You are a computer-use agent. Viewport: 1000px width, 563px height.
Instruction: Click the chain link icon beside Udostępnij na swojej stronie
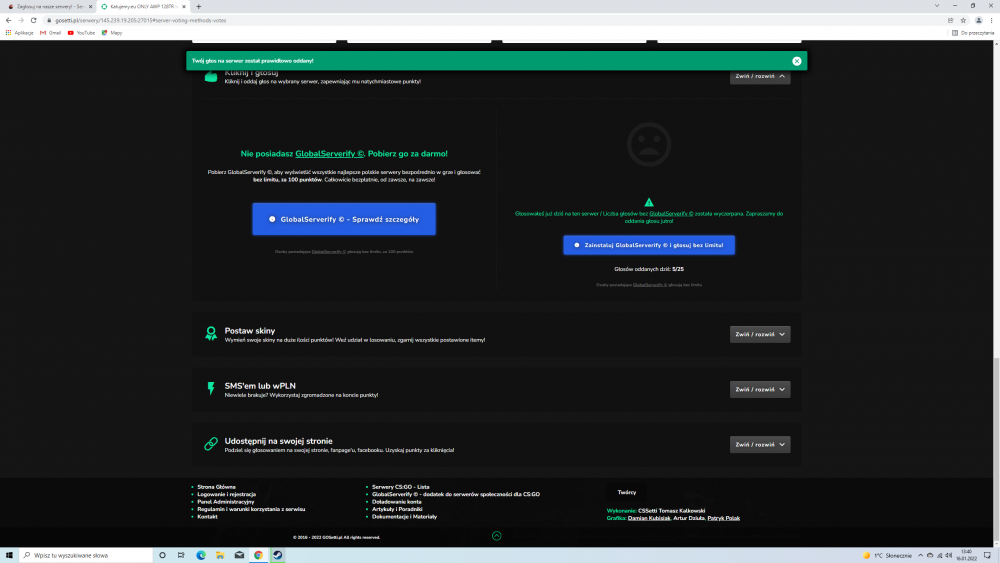(x=211, y=444)
